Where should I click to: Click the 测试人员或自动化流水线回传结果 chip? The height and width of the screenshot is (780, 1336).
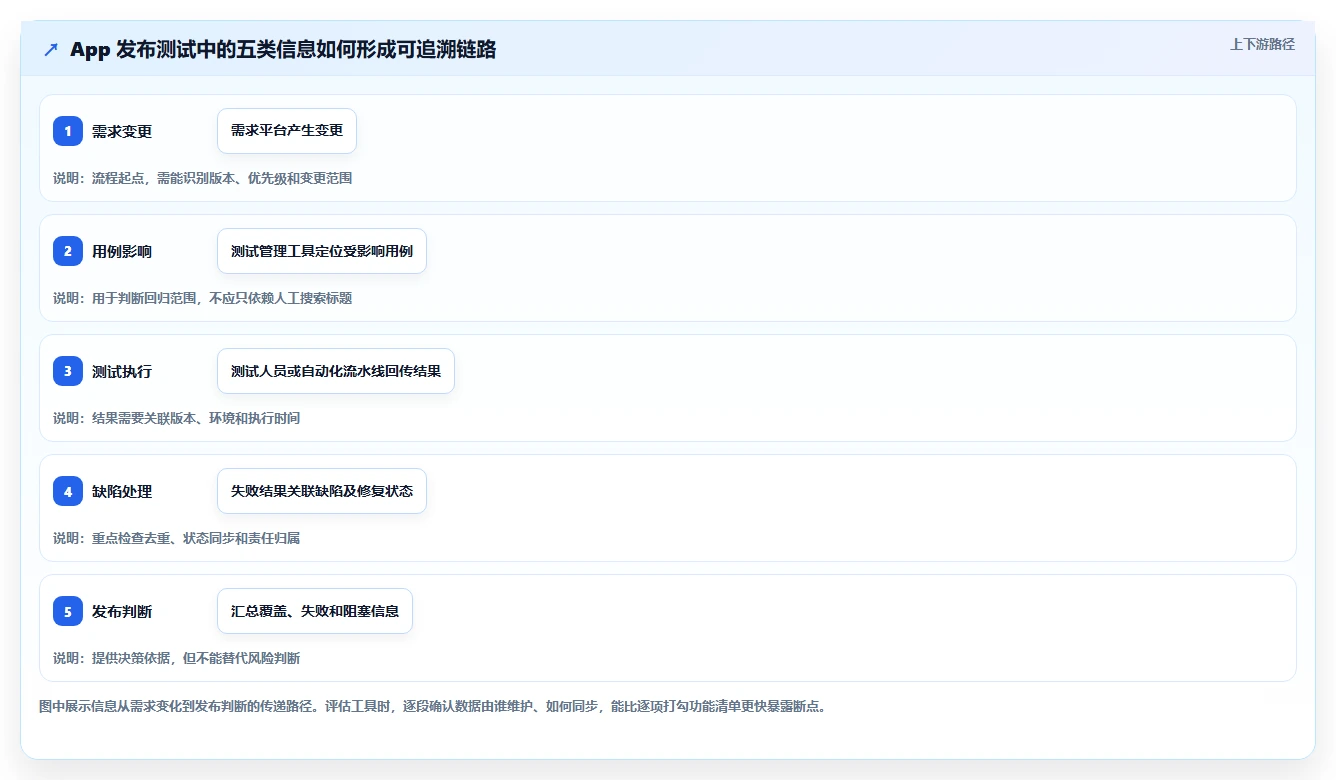pyautogui.click(x=336, y=371)
